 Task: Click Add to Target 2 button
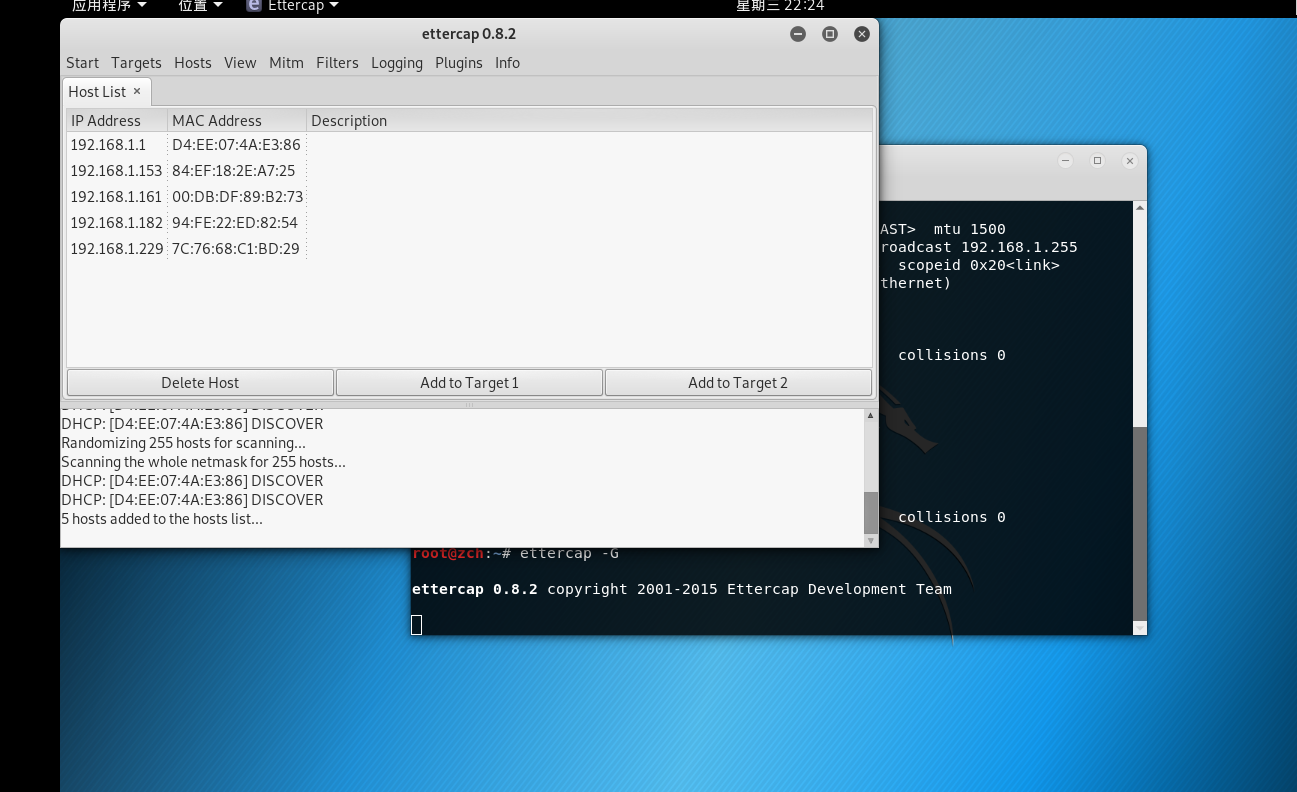tap(738, 382)
